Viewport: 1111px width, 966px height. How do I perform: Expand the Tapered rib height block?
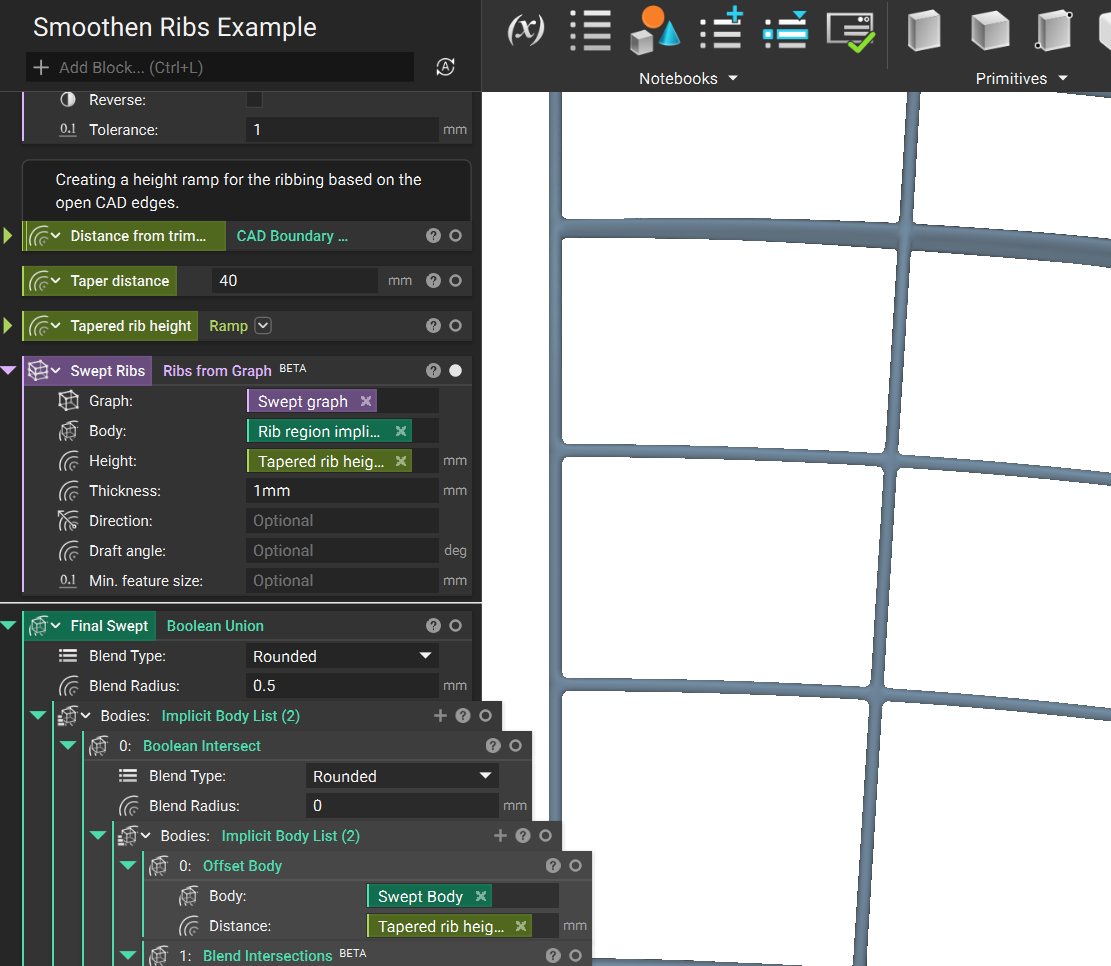[8, 326]
